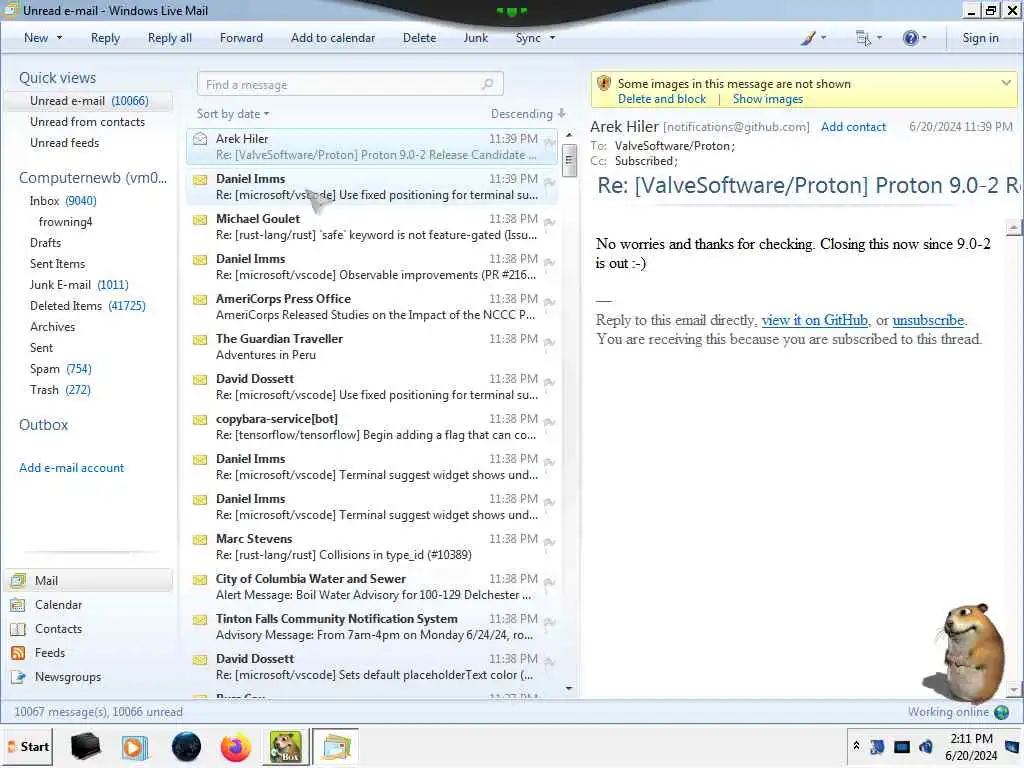Click Forward in the toolbar

(241, 38)
